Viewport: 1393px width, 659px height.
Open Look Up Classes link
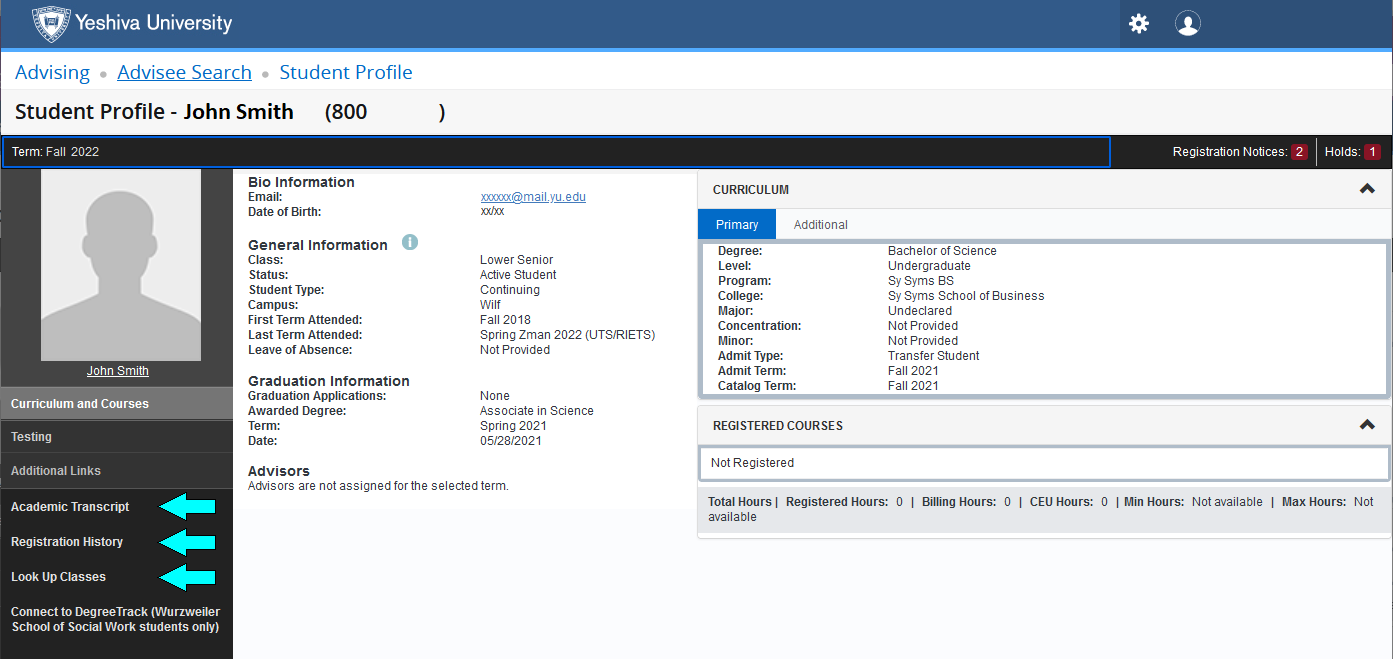[x=58, y=577]
